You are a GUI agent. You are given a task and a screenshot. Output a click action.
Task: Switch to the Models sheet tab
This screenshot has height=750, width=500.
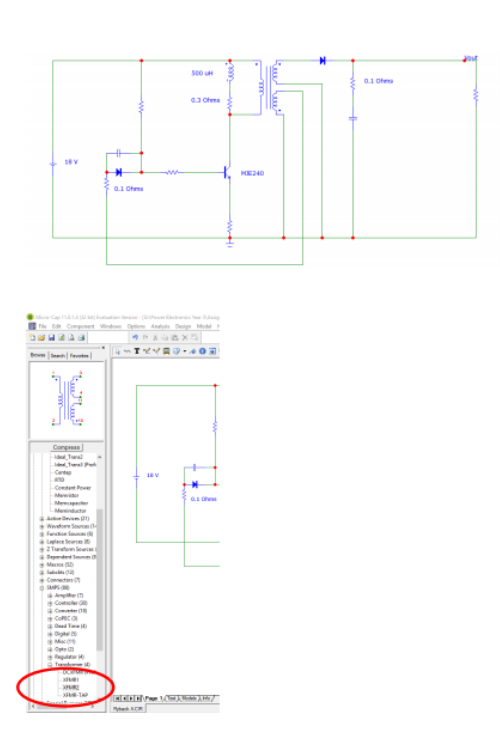189,698
